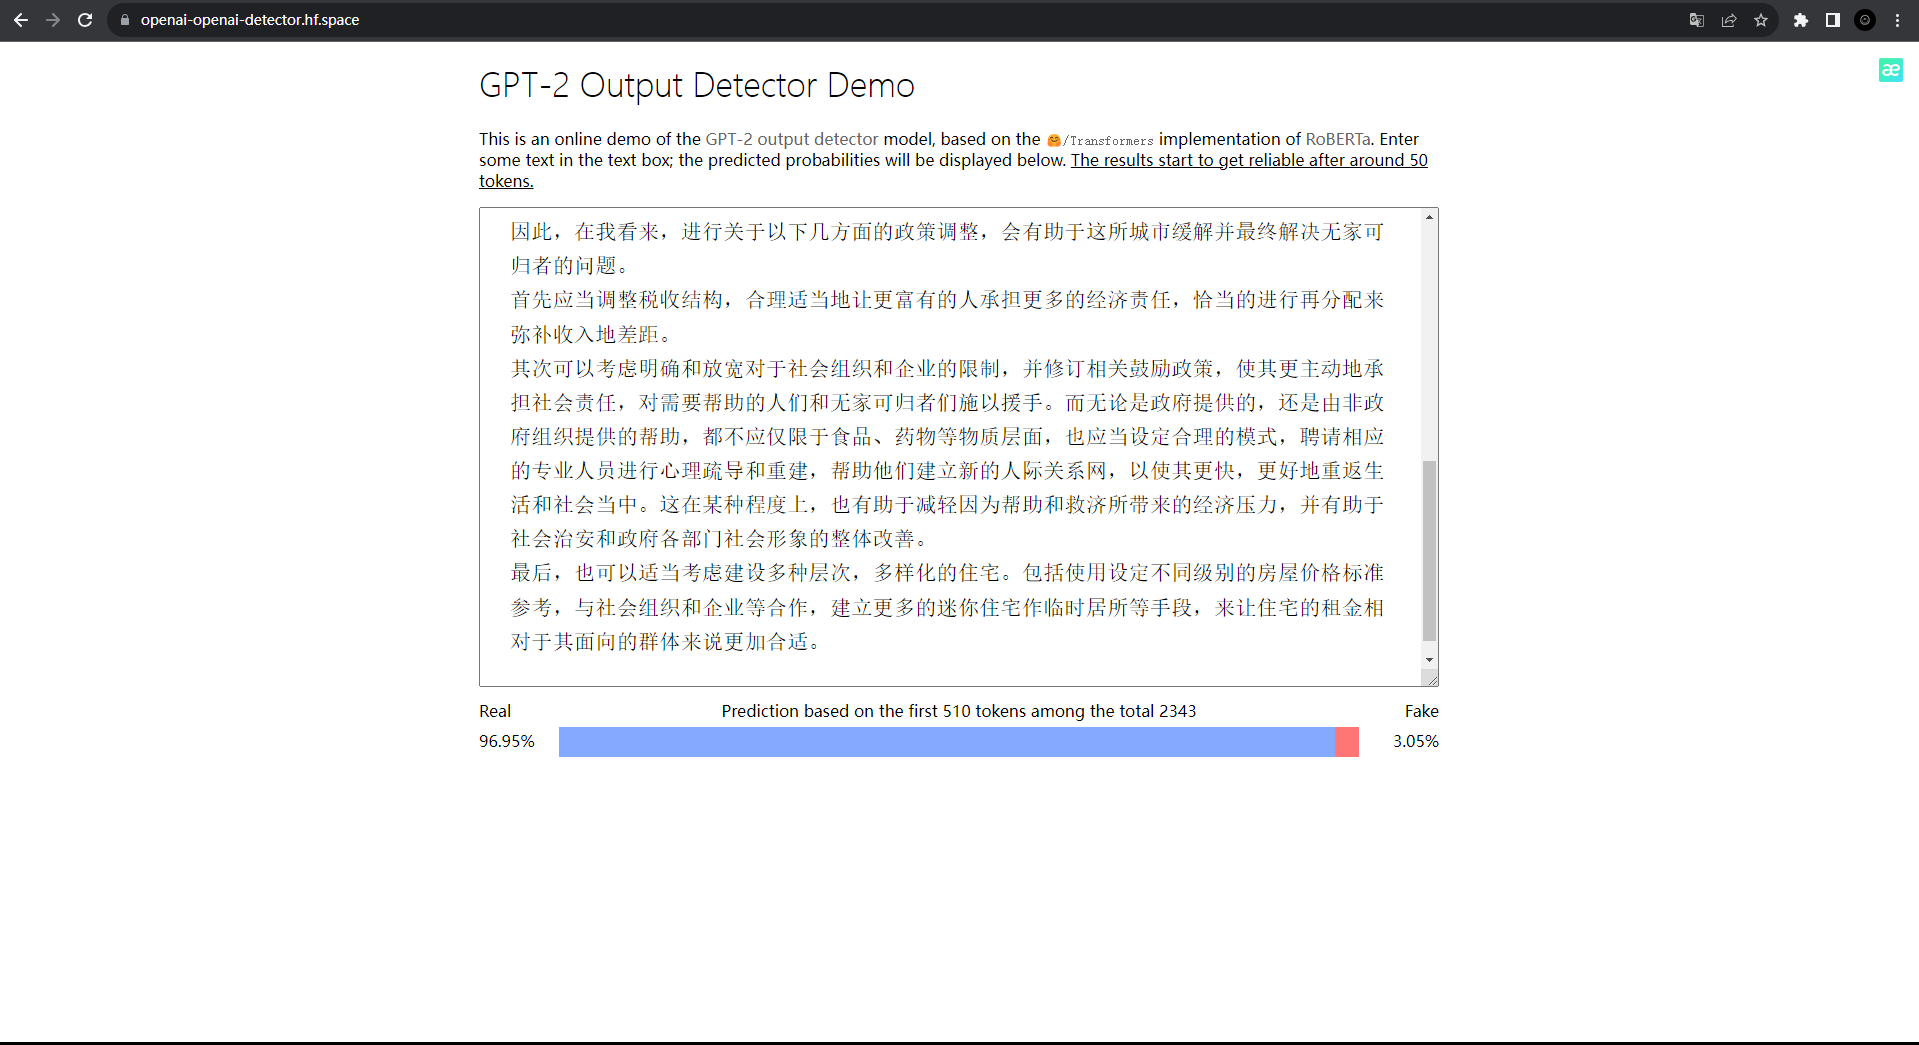Click the textarea scrollbar thumb
The width and height of the screenshot is (1919, 1045).
pyautogui.click(x=1429, y=550)
